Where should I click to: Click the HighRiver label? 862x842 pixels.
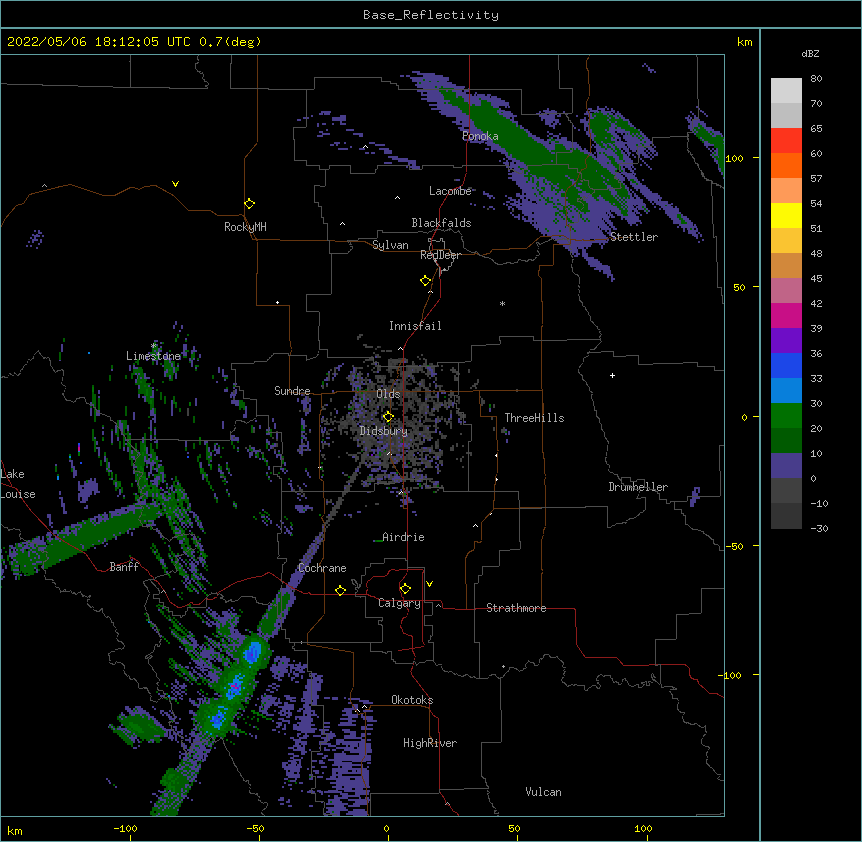[x=430, y=743]
